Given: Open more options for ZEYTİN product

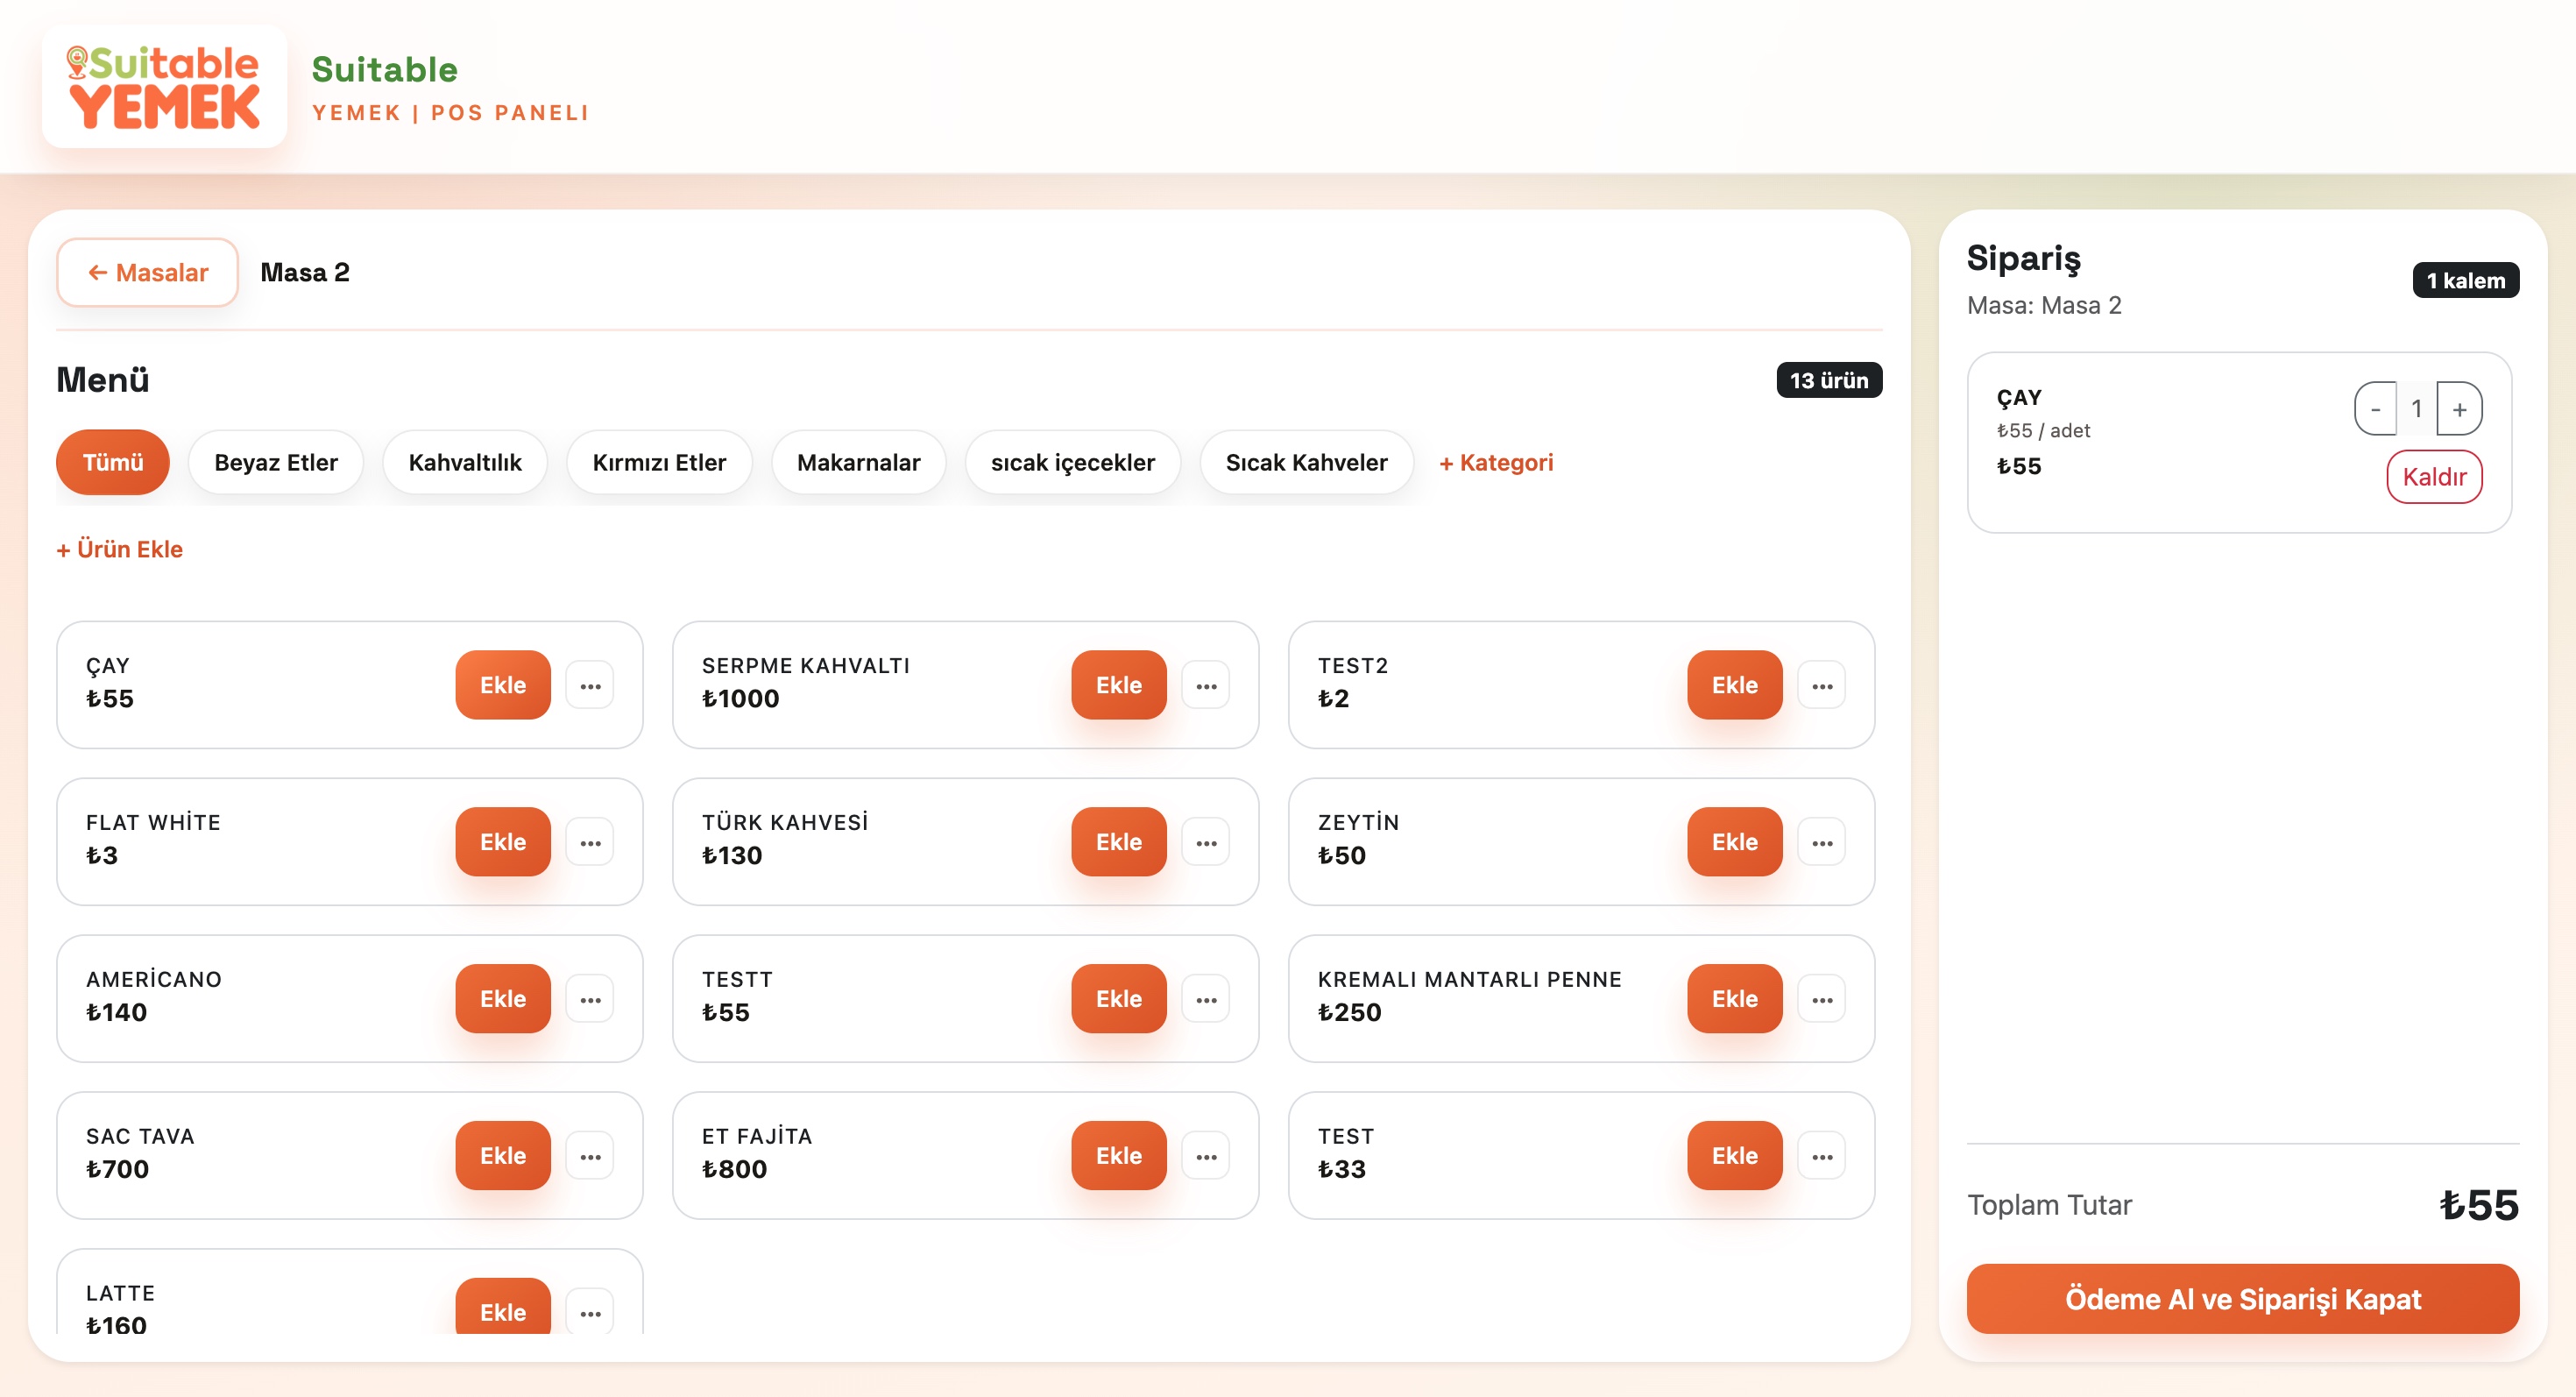Looking at the screenshot, I should click(1822, 843).
